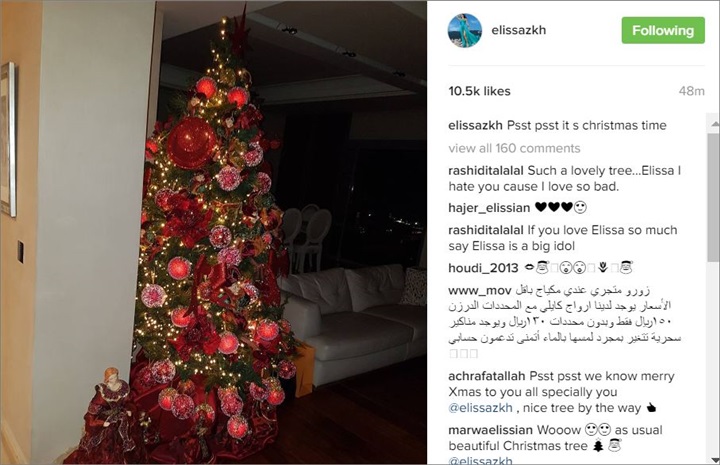
Task: Follow the @elissazkh mention in achrafatallah comment
Action: pyautogui.click(x=480, y=408)
